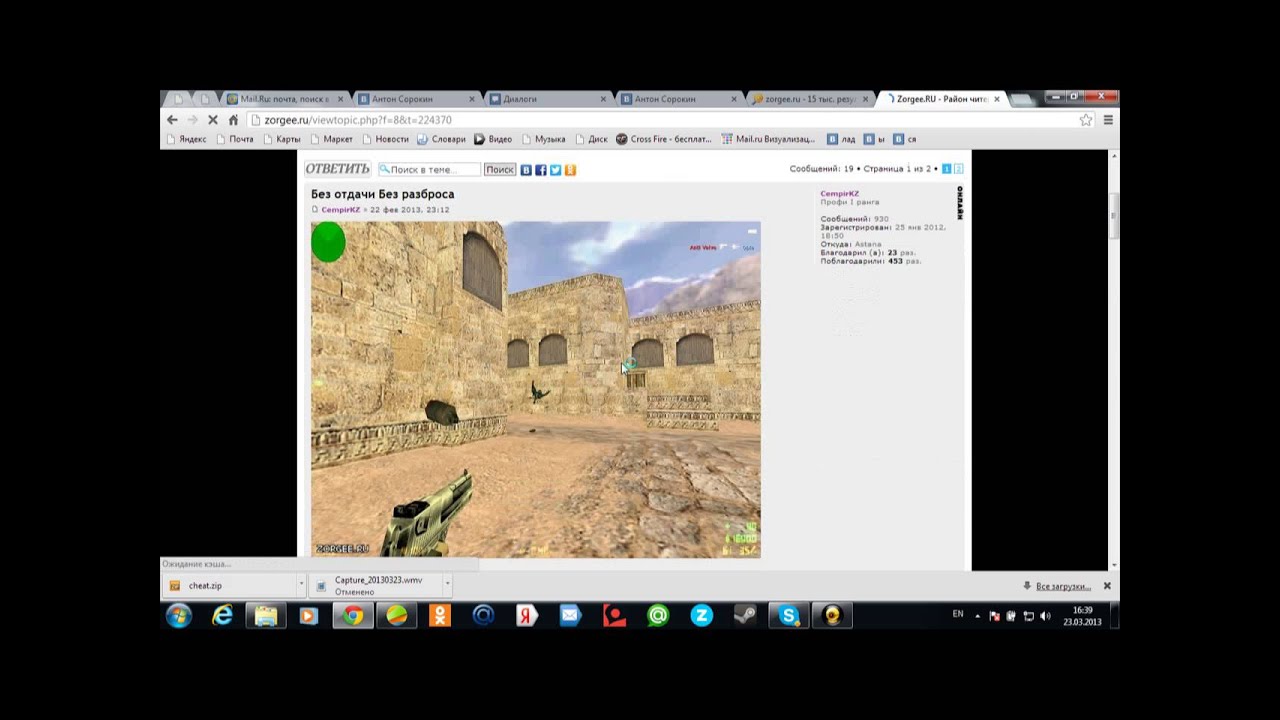This screenshot has height=720, width=1280.
Task: Click the Поиск в теме search field
Action: (429, 170)
